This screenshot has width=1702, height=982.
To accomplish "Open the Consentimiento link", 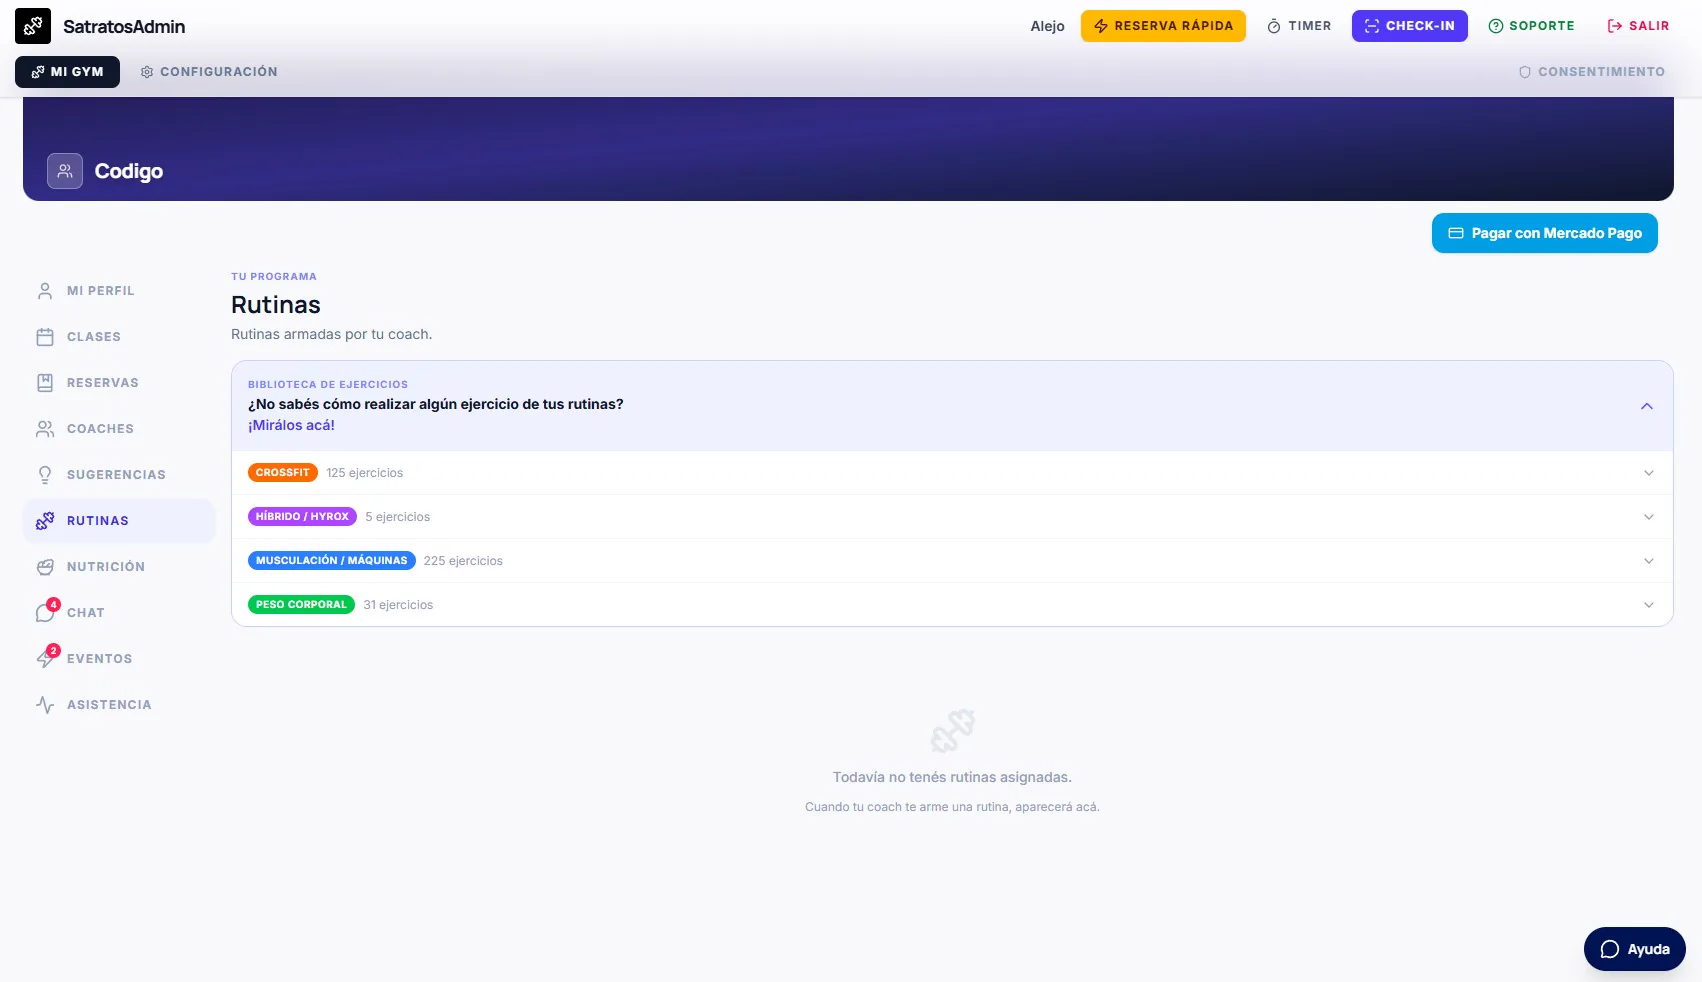I will [1592, 72].
